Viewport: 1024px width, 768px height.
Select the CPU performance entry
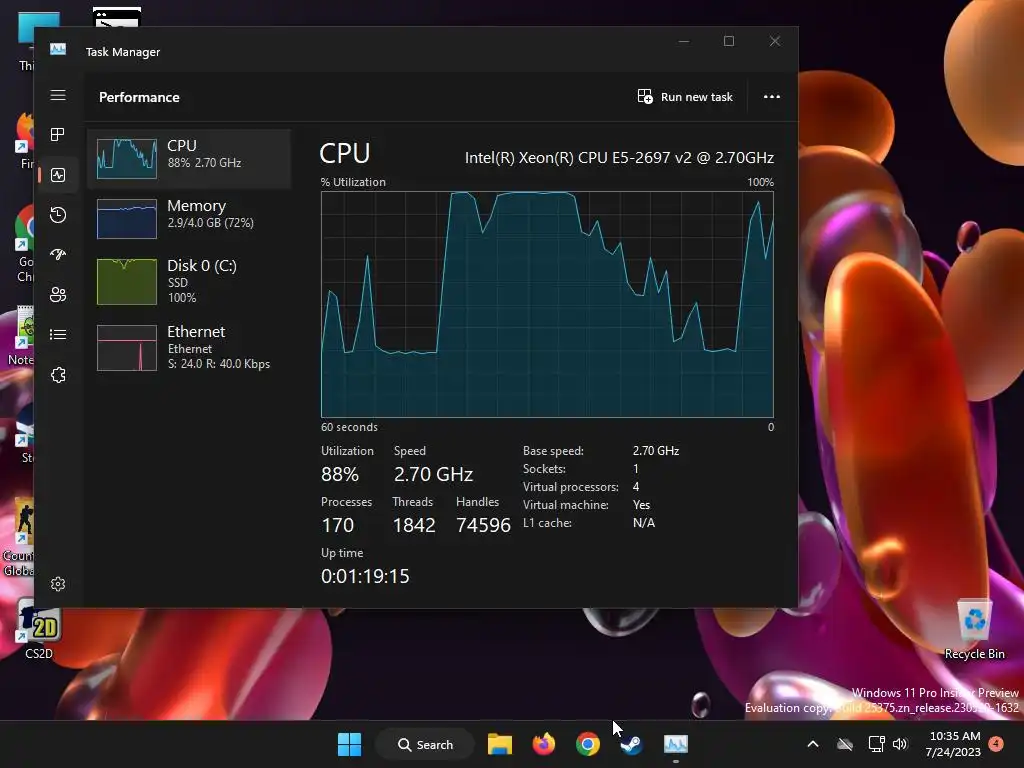(189, 159)
